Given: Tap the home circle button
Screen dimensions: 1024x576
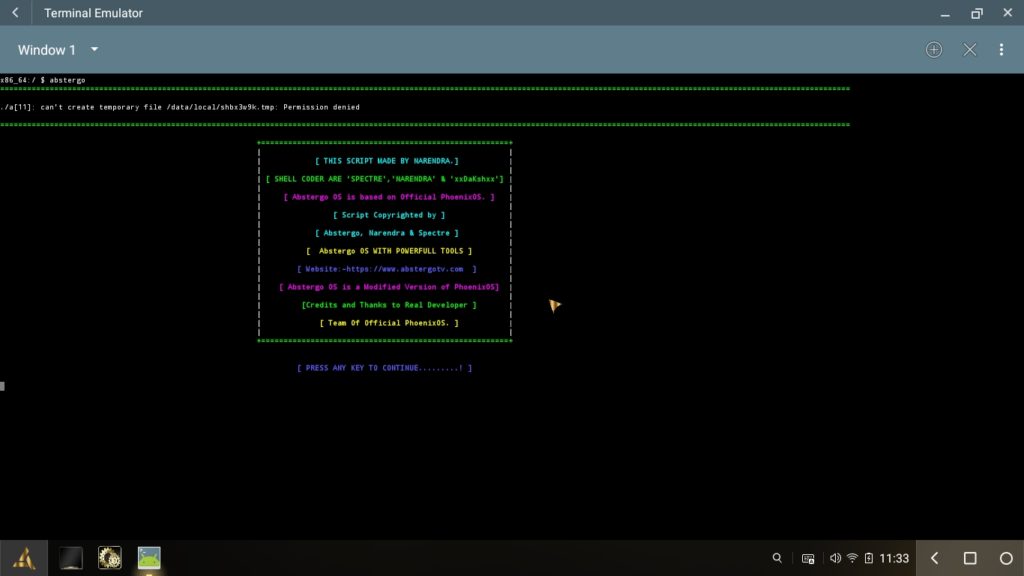Looking at the screenshot, I should pos(1006,558).
